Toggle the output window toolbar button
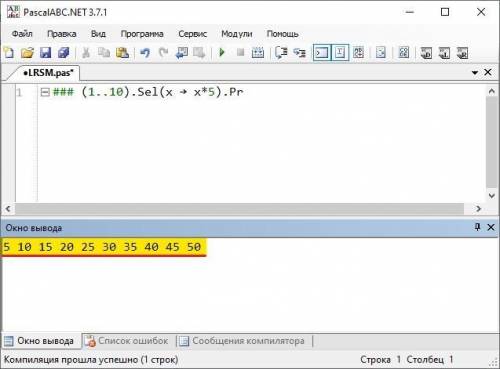 (x=322, y=53)
